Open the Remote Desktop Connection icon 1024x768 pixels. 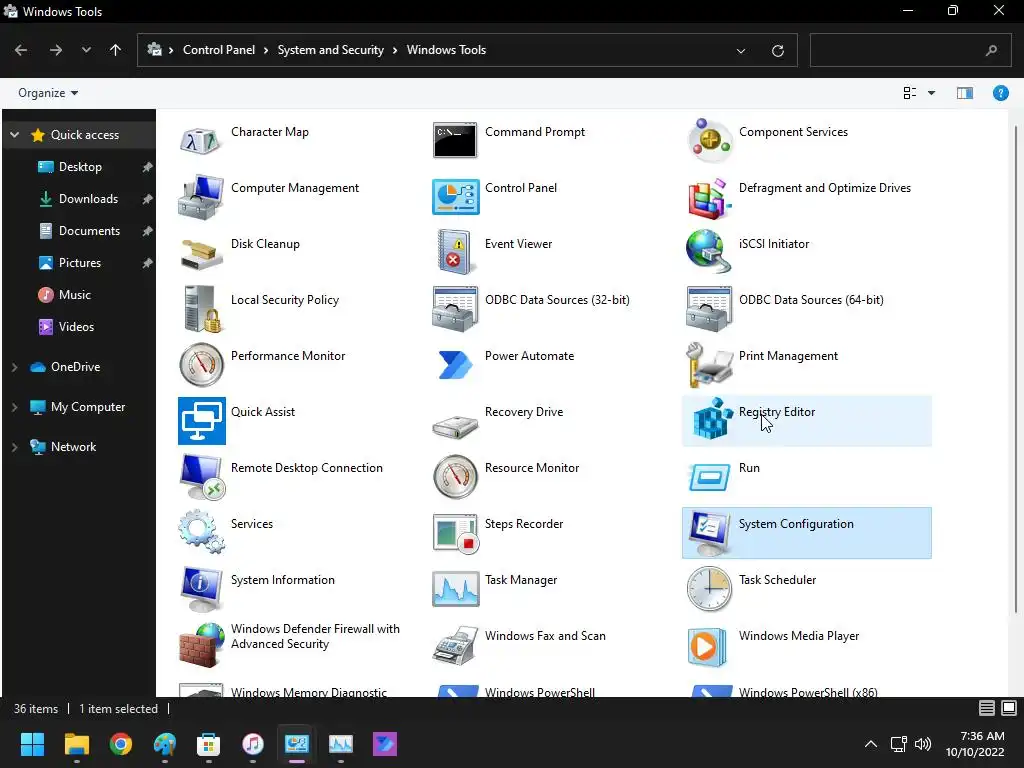[x=201, y=477]
